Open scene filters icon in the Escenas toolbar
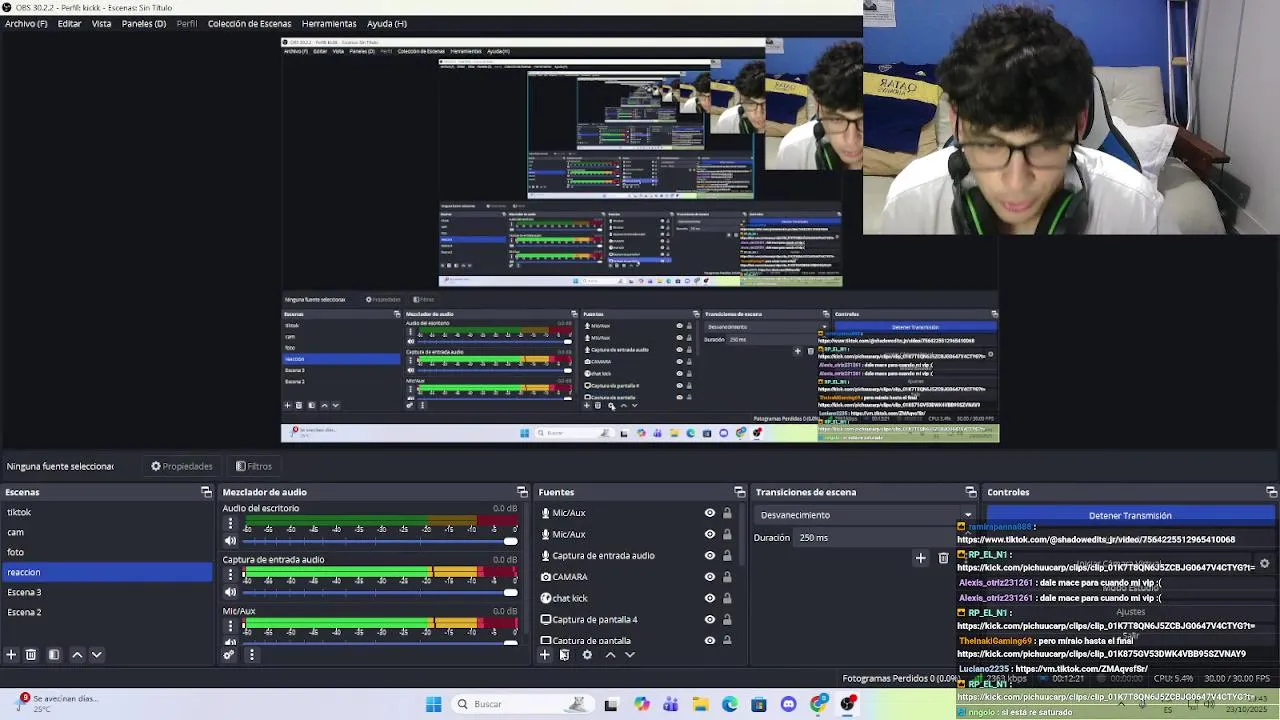The width and height of the screenshot is (1280, 720). pos(54,655)
